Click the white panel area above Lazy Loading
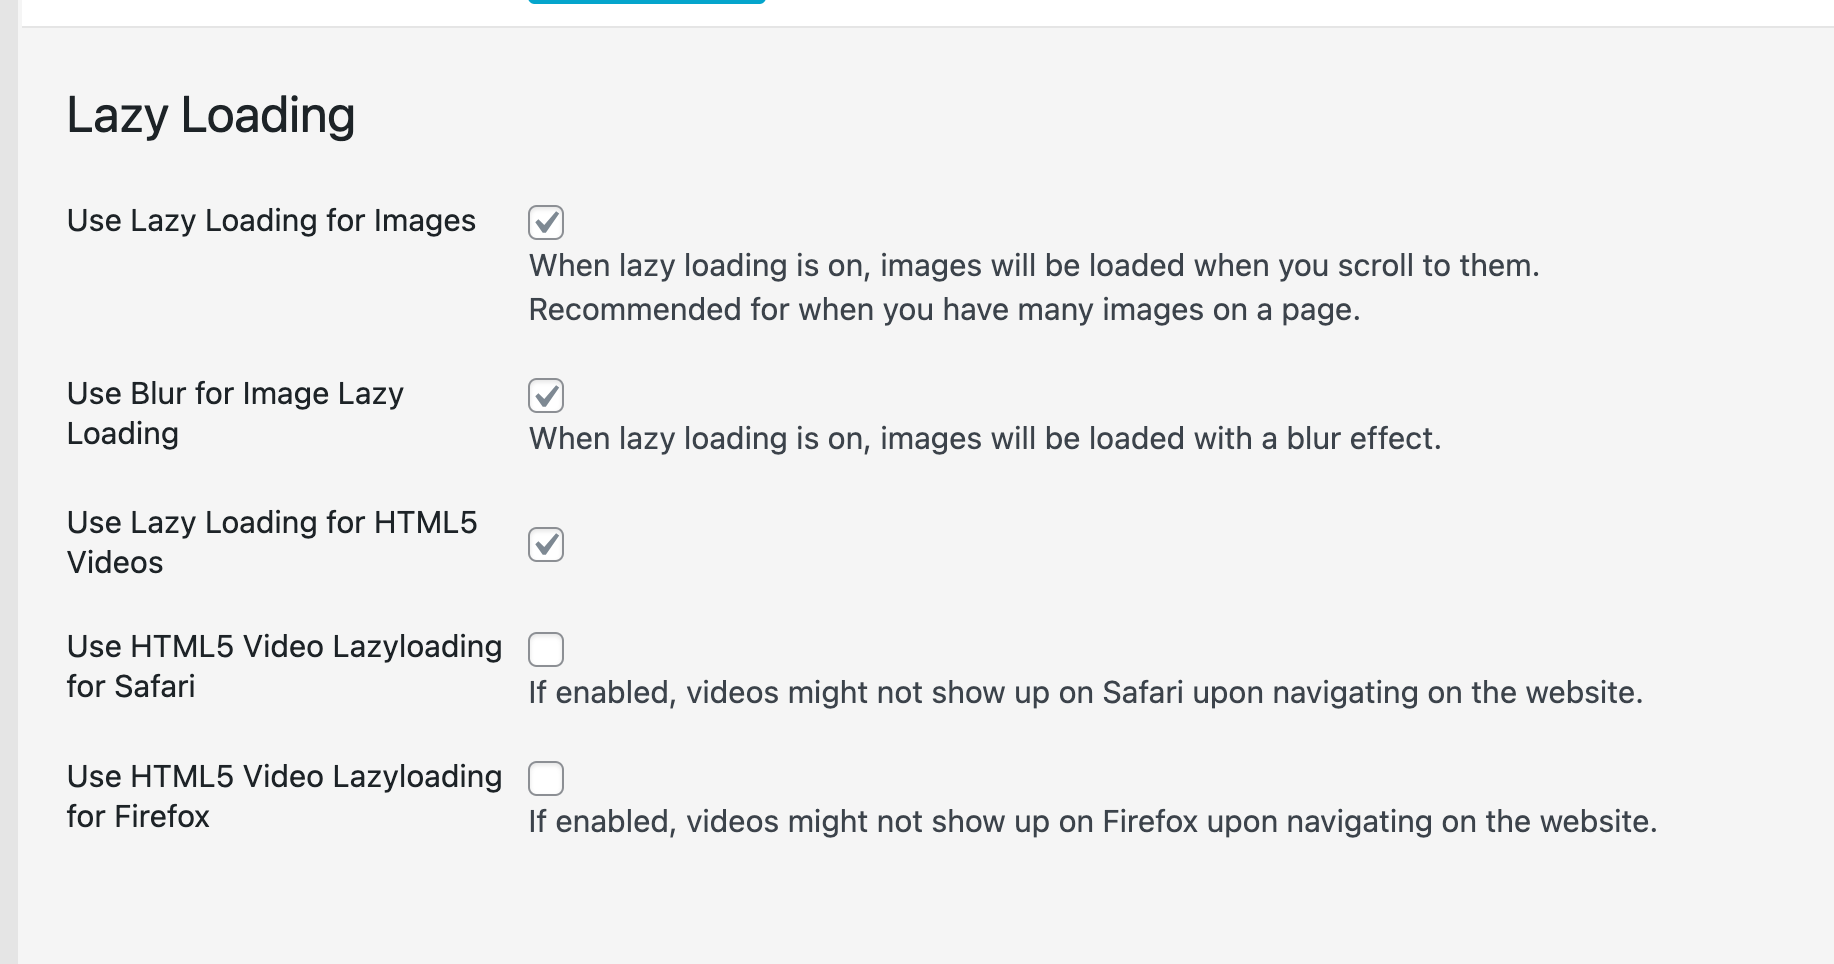Image resolution: width=1834 pixels, height=964 pixels. click(x=1200, y=12)
